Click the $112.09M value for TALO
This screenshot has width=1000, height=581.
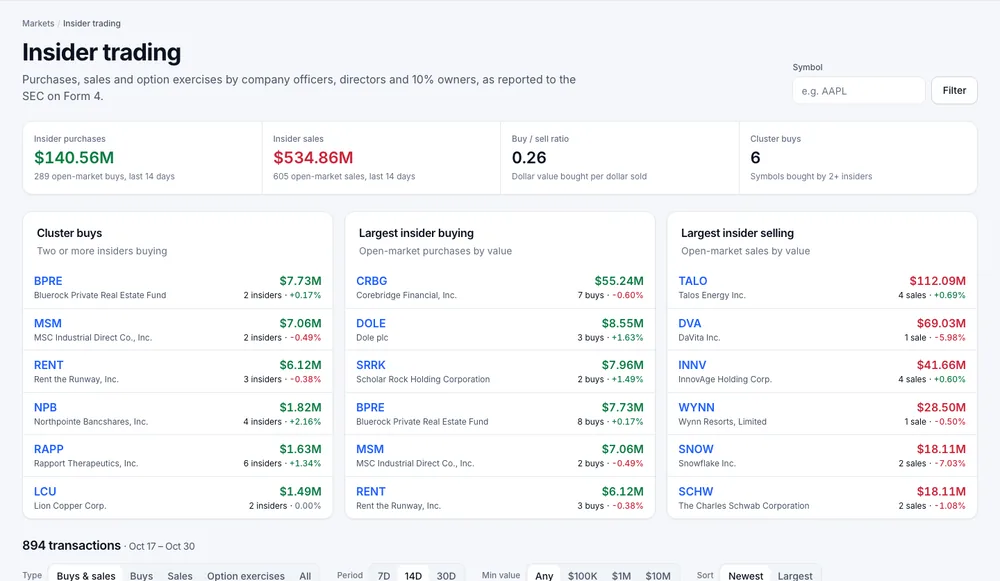[x=938, y=281]
